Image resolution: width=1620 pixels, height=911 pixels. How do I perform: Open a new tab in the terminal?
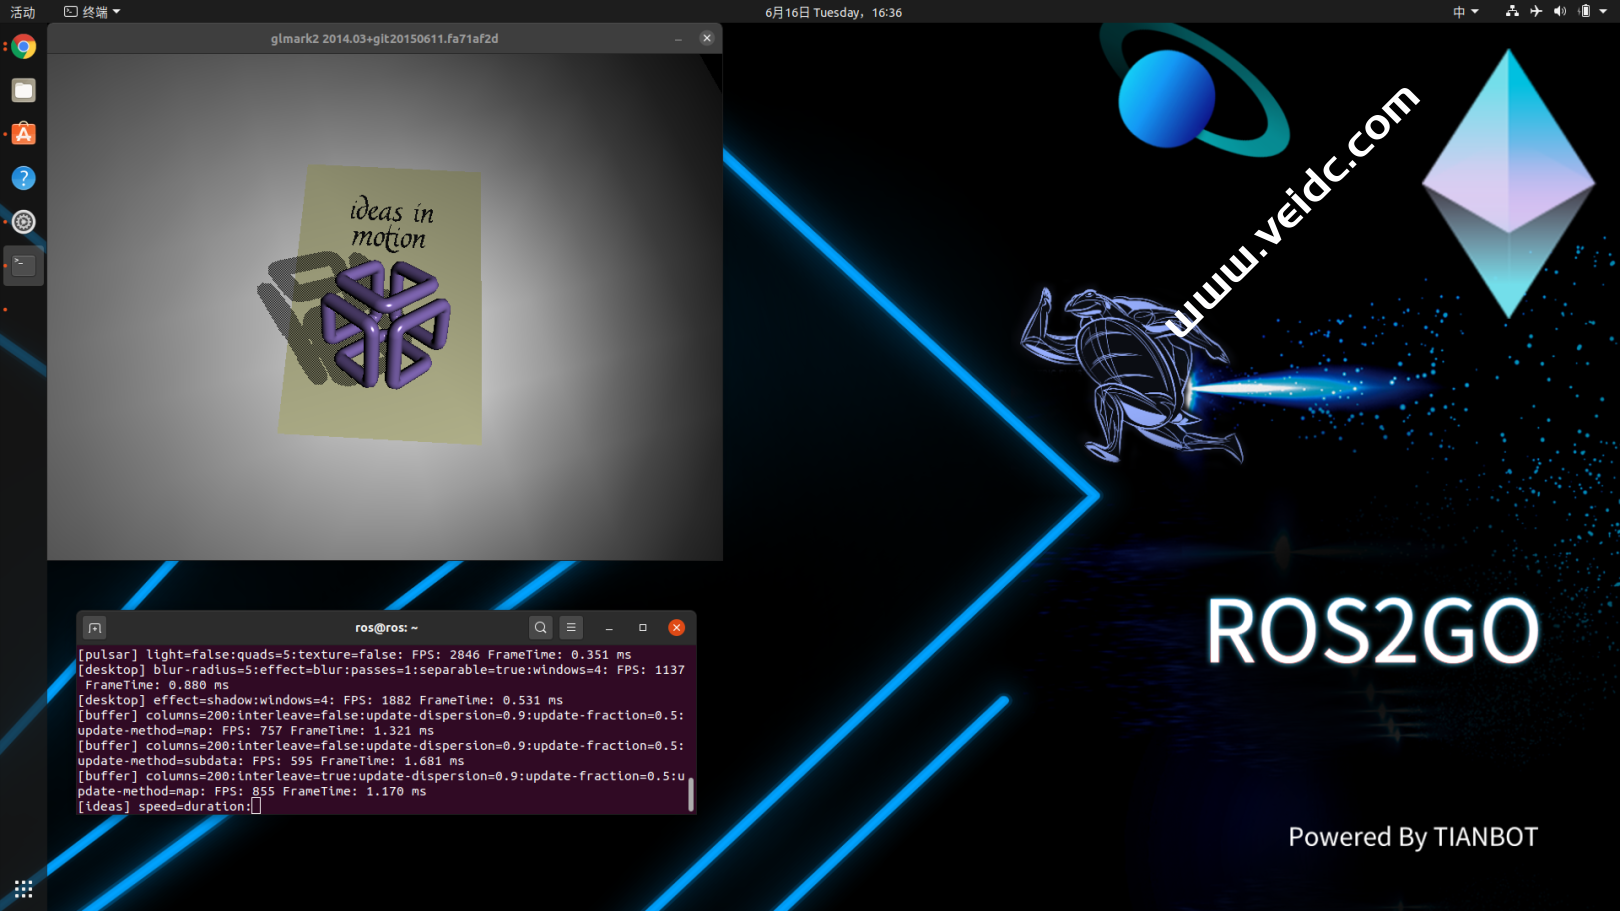95,628
